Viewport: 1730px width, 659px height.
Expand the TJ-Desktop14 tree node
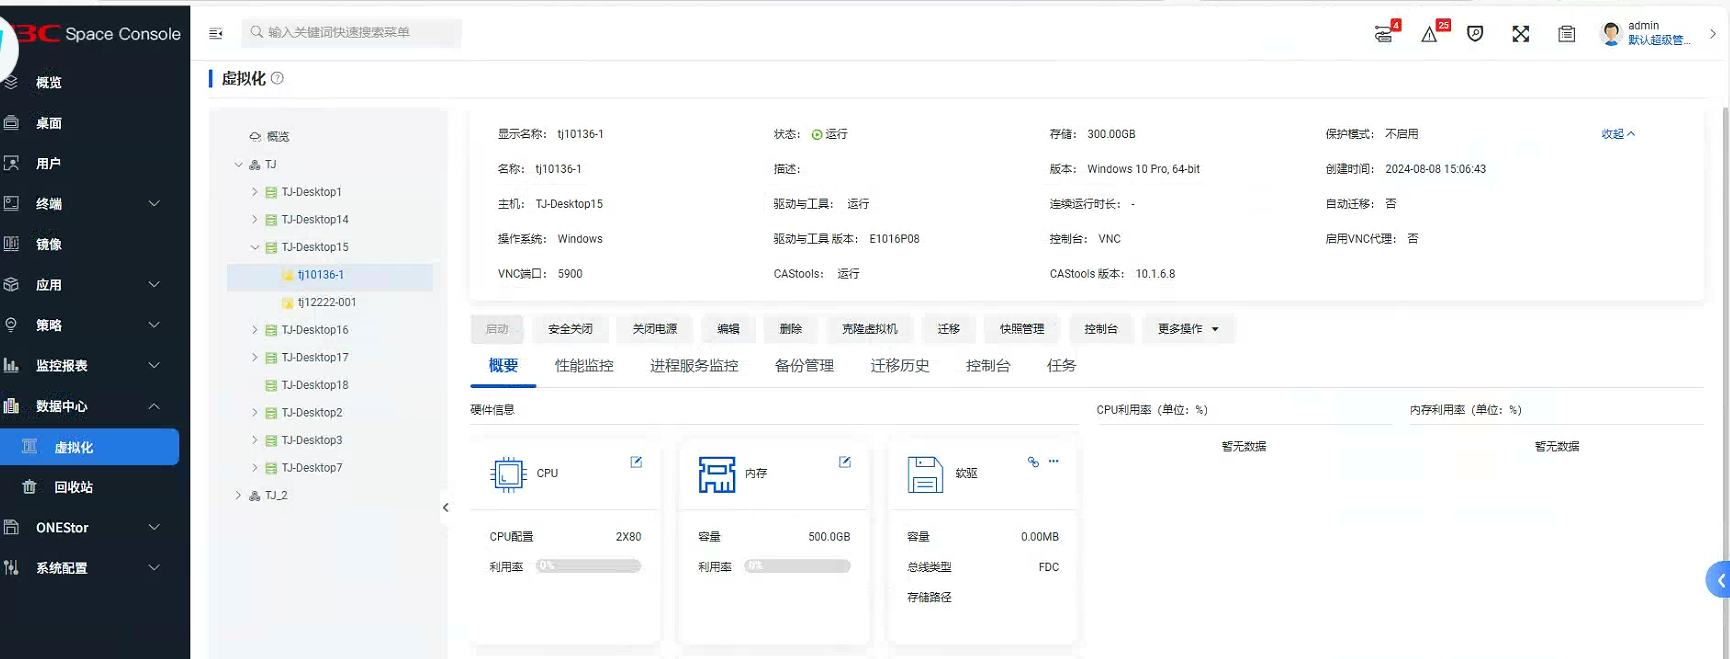point(255,219)
